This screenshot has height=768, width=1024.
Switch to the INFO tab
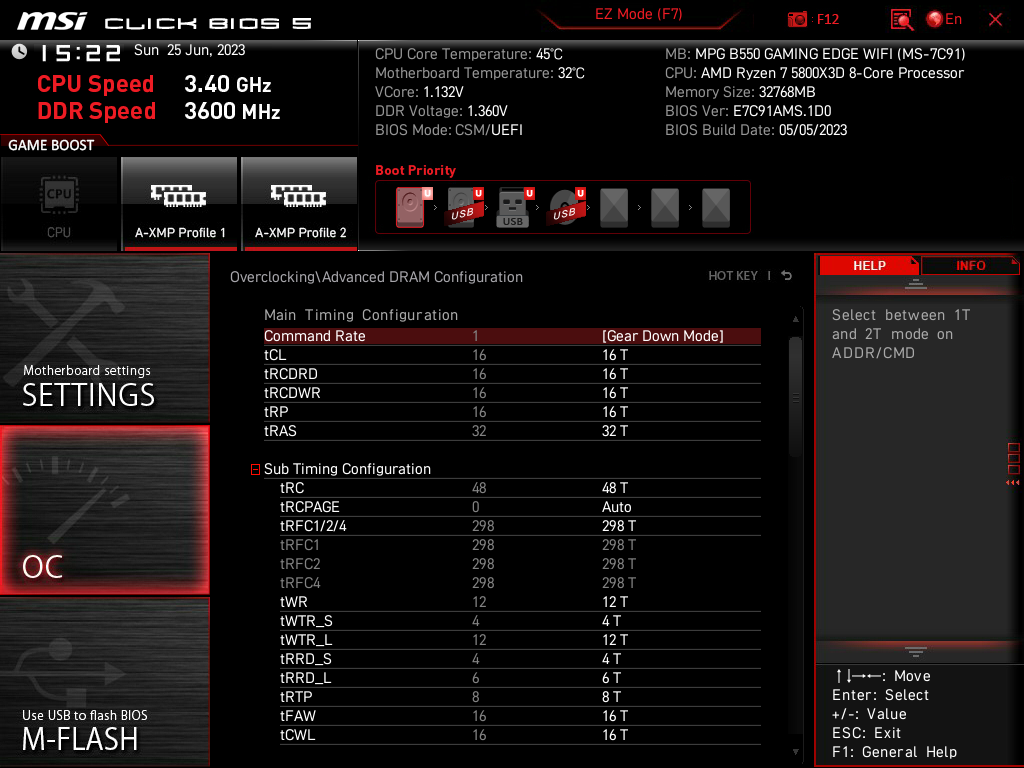coord(970,266)
